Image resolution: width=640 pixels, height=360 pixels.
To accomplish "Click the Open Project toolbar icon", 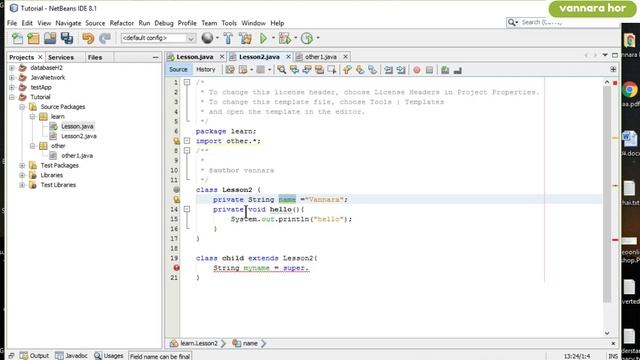I will (50, 38).
